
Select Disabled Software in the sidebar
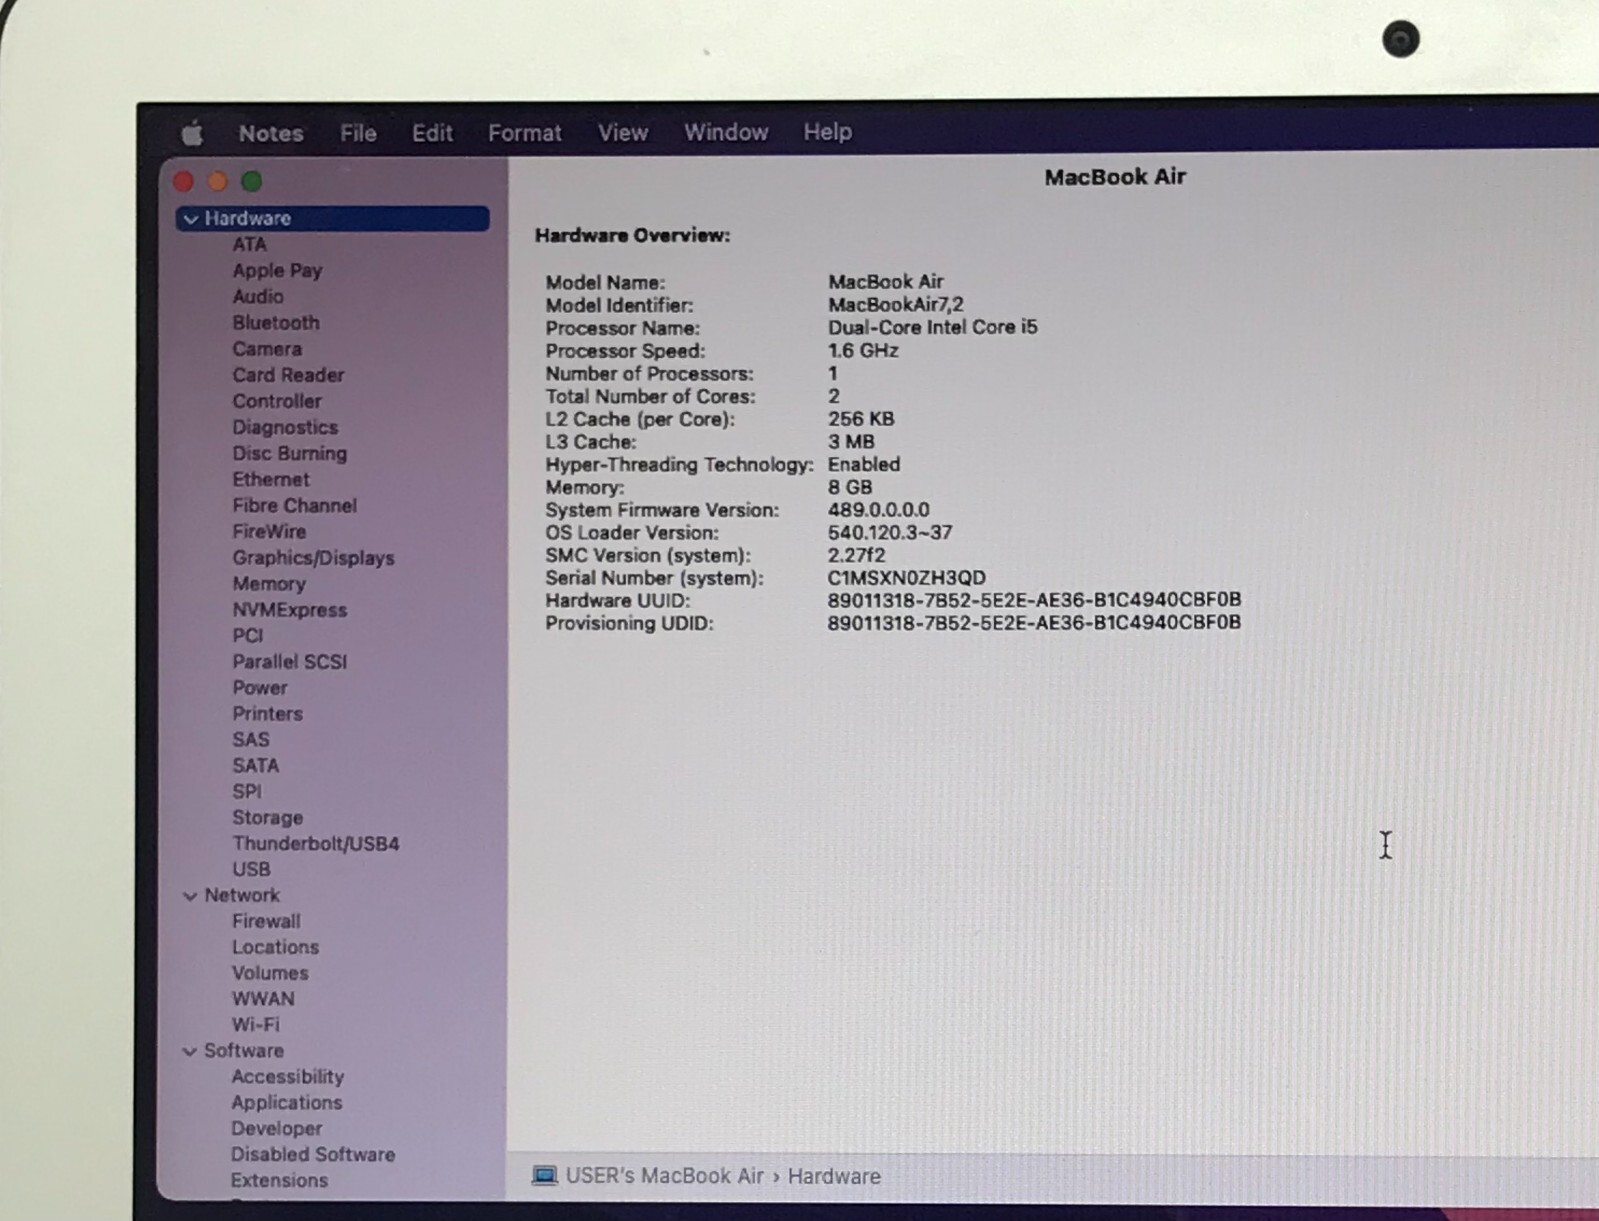(313, 1155)
